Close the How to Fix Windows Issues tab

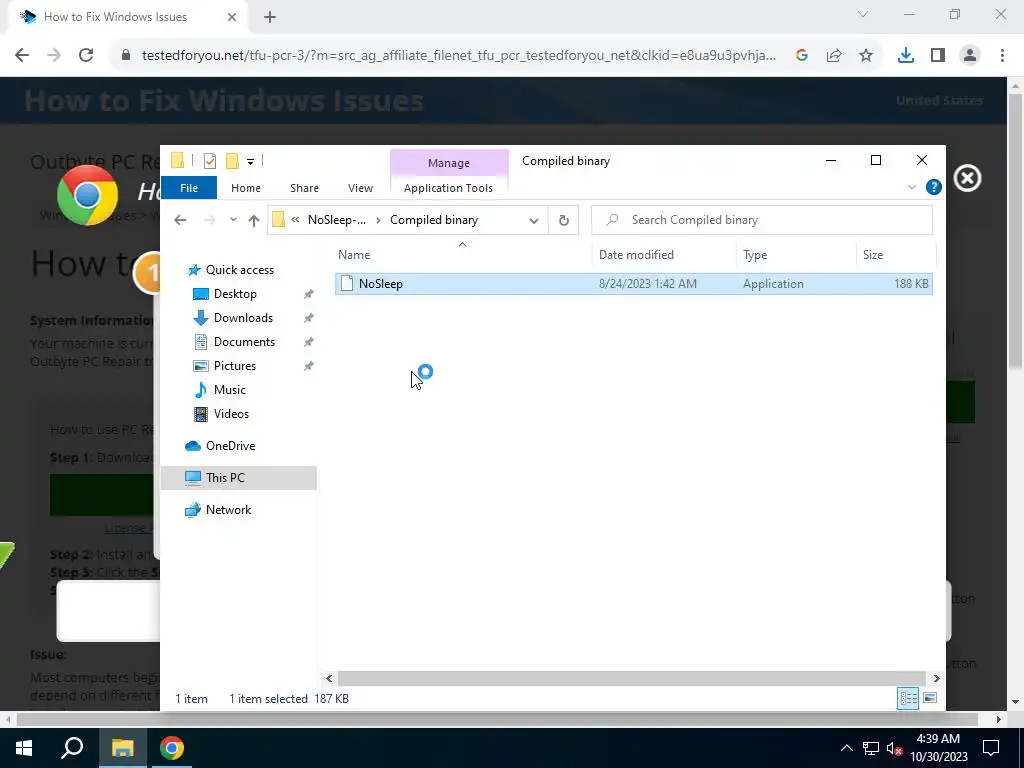coord(231,17)
